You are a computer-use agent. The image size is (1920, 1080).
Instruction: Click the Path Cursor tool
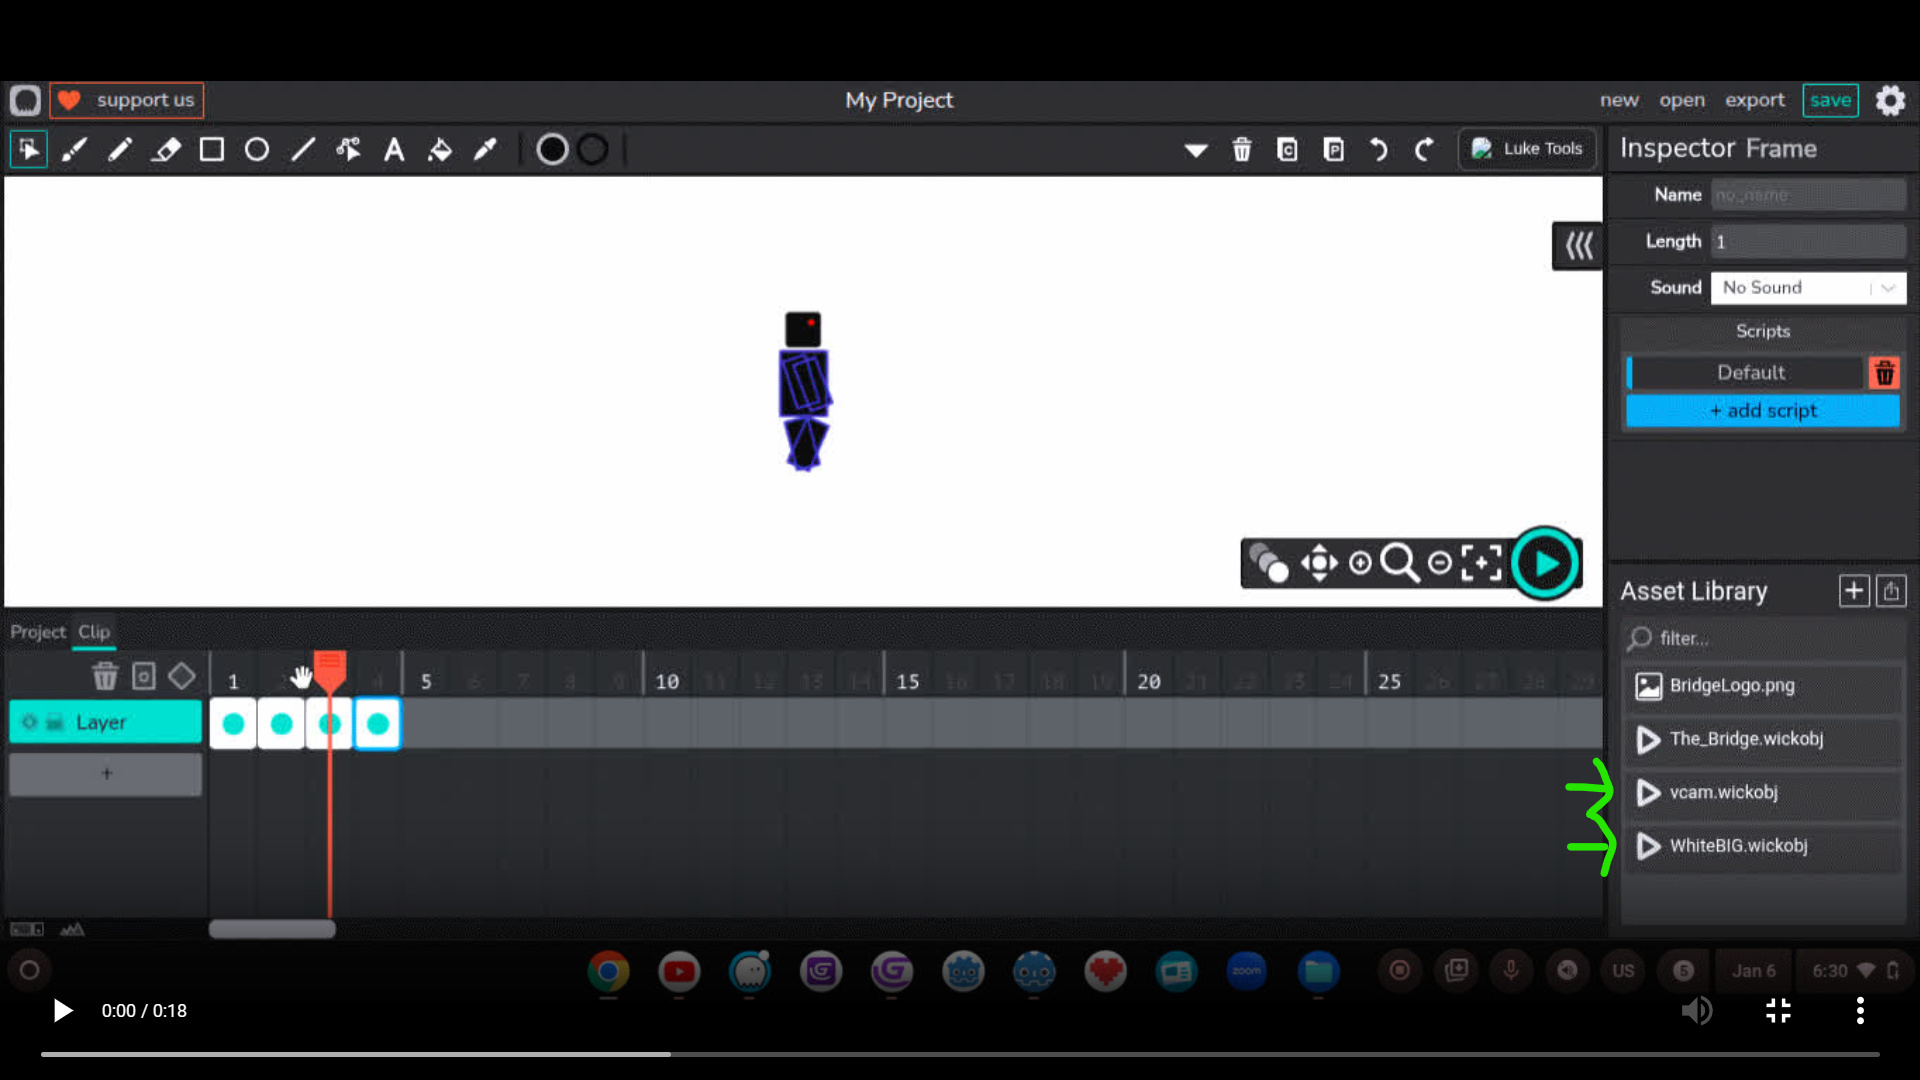click(348, 150)
